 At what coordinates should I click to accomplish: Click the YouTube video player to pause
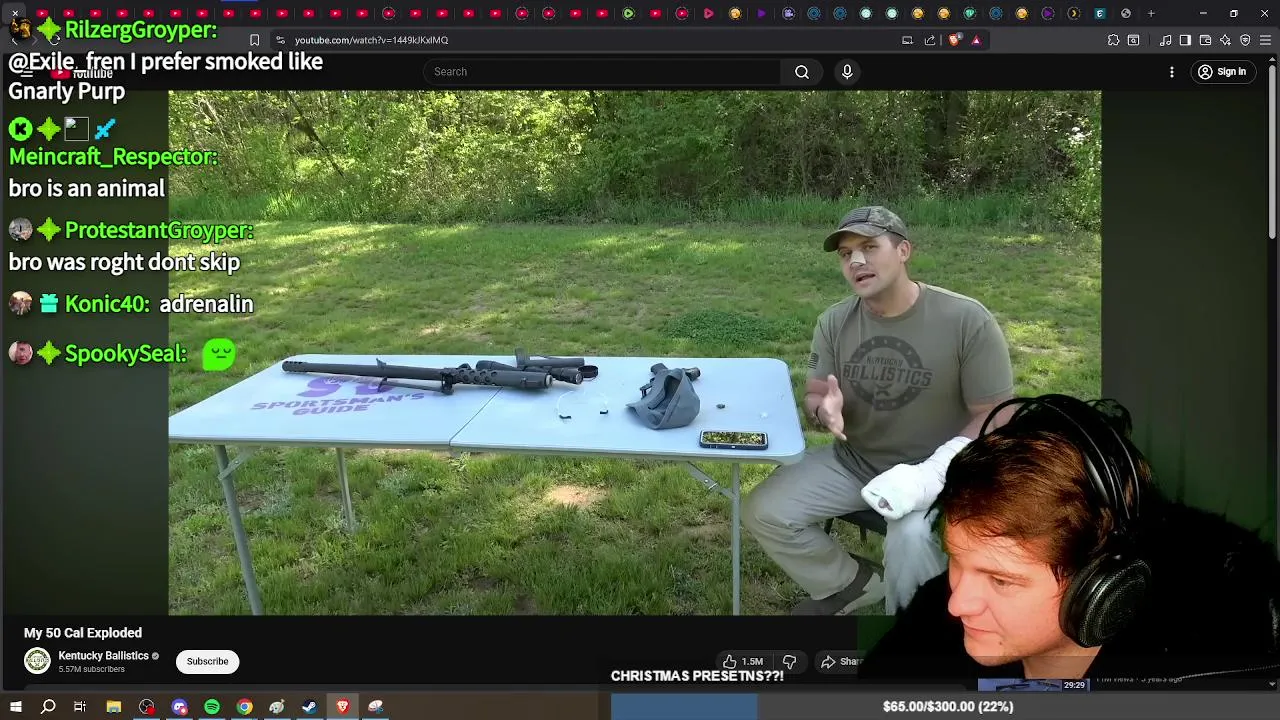click(x=634, y=352)
